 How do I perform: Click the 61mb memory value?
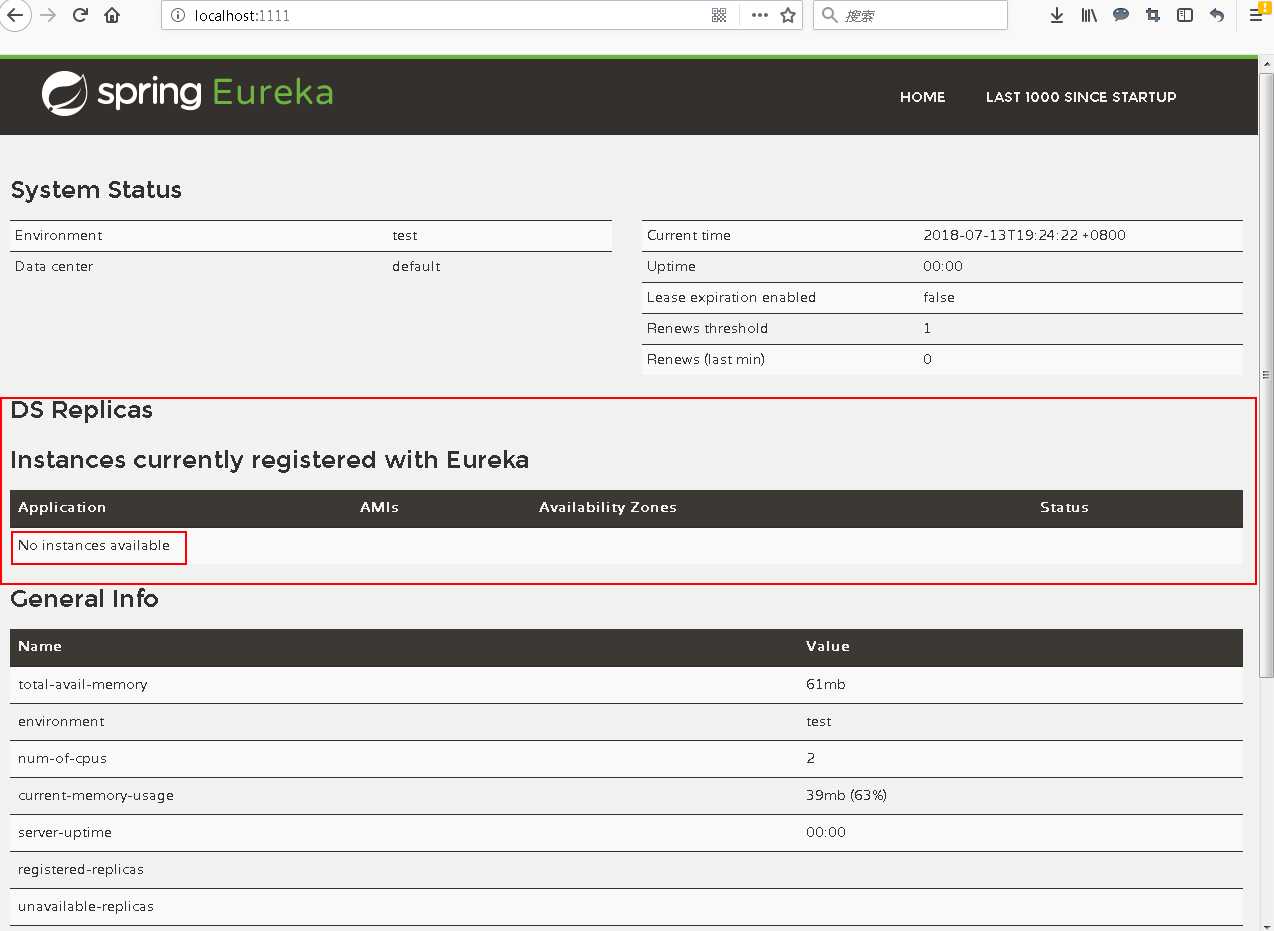click(826, 685)
